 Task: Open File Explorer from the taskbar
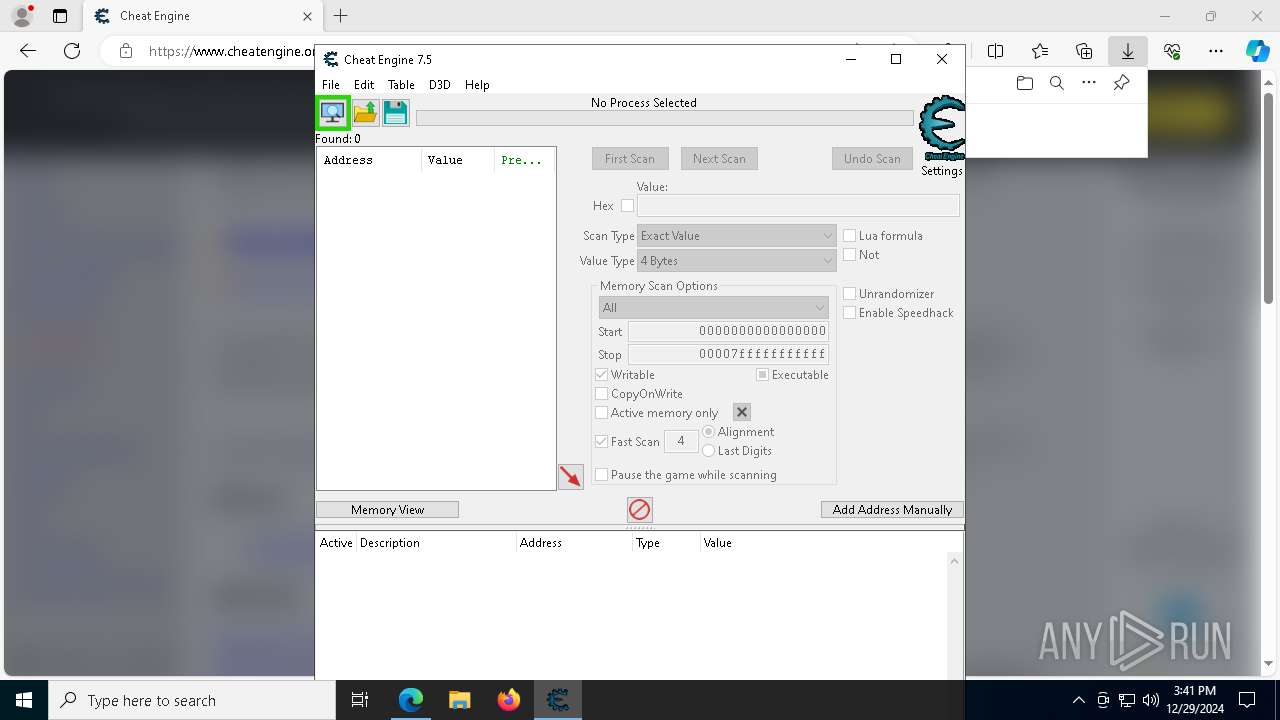click(460, 700)
